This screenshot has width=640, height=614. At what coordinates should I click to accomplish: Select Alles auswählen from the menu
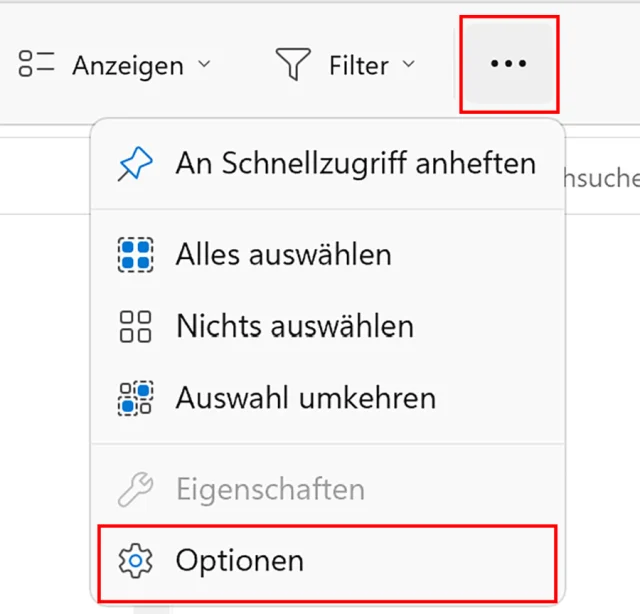point(283,254)
